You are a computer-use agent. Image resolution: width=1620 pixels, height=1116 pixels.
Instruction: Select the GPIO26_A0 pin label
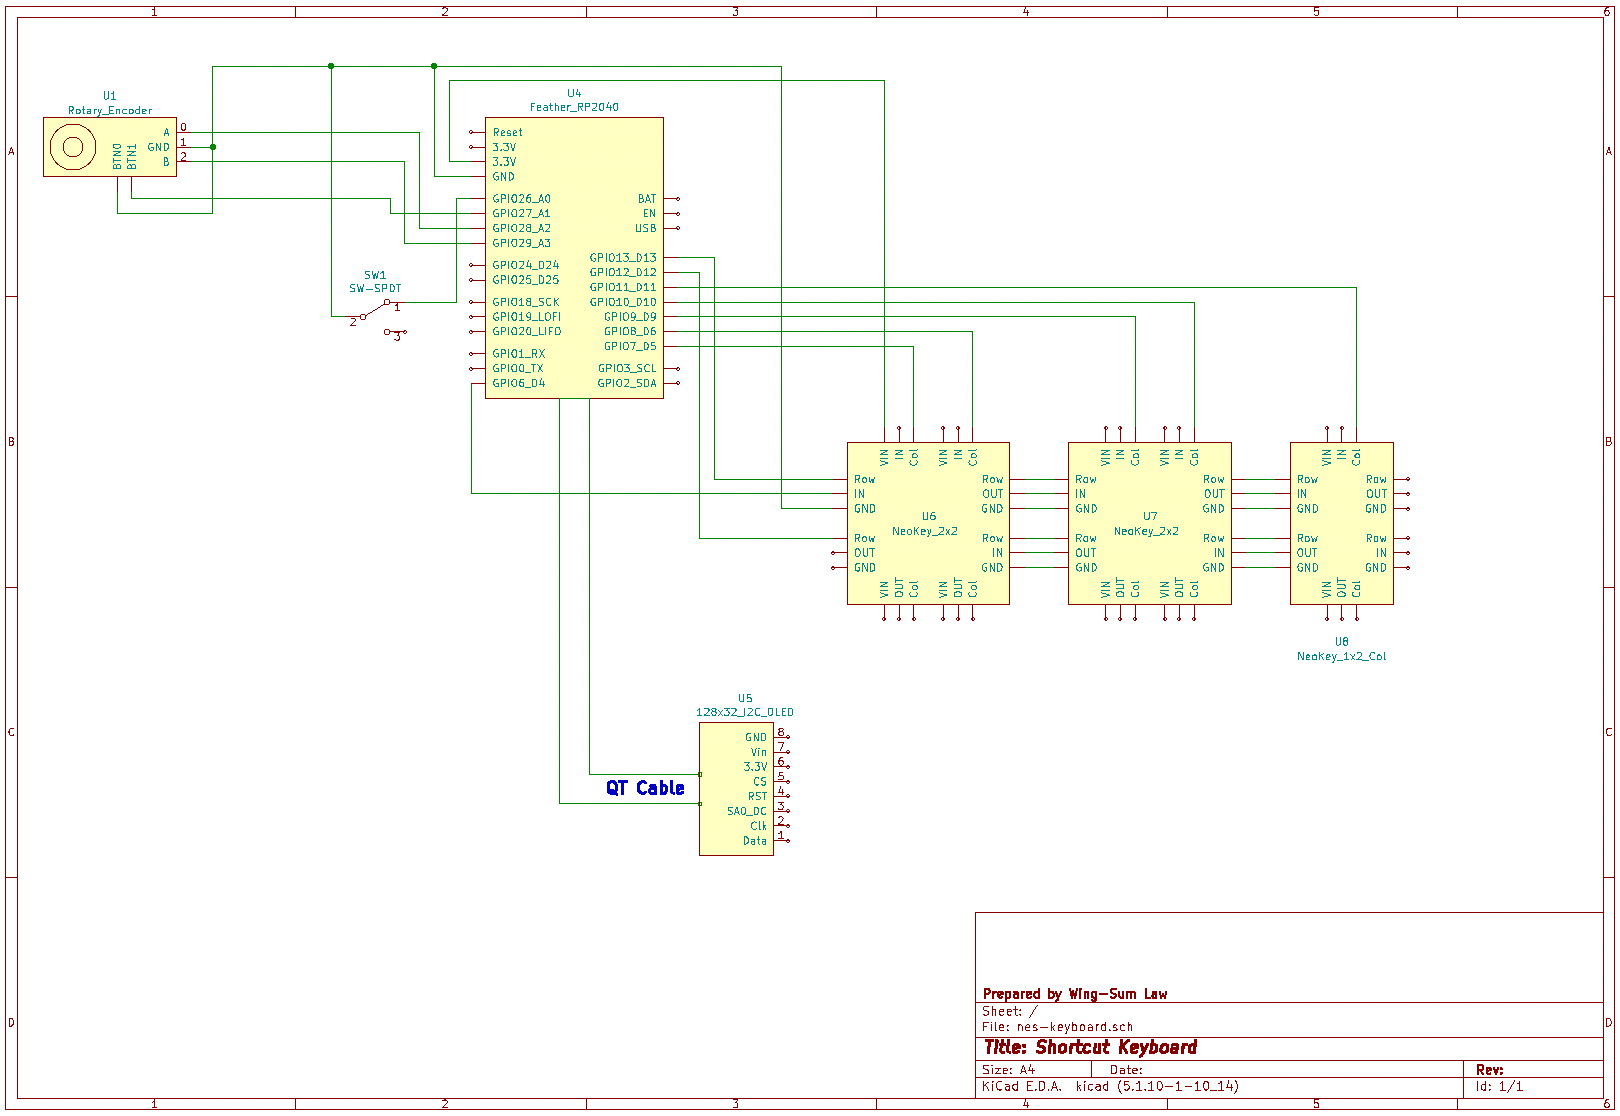[521, 199]
